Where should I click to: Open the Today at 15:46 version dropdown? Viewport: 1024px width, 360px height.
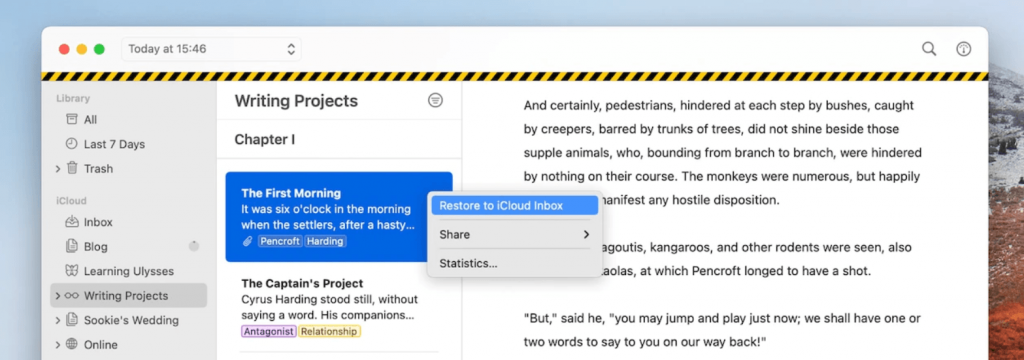click(211, 49)
